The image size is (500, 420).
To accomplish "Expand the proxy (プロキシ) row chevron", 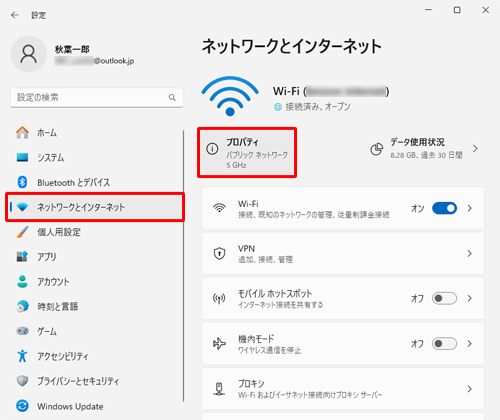I will [x=470, y=389].
